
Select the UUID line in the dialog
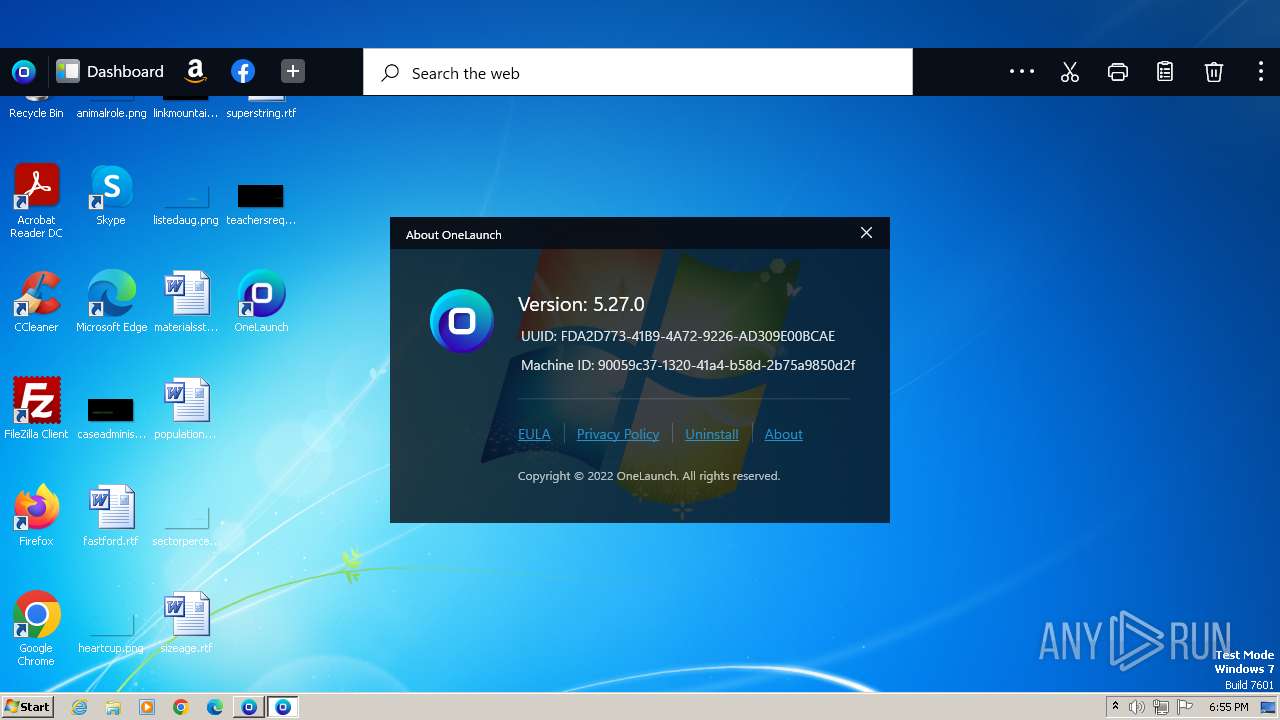[x=678, y=336]
